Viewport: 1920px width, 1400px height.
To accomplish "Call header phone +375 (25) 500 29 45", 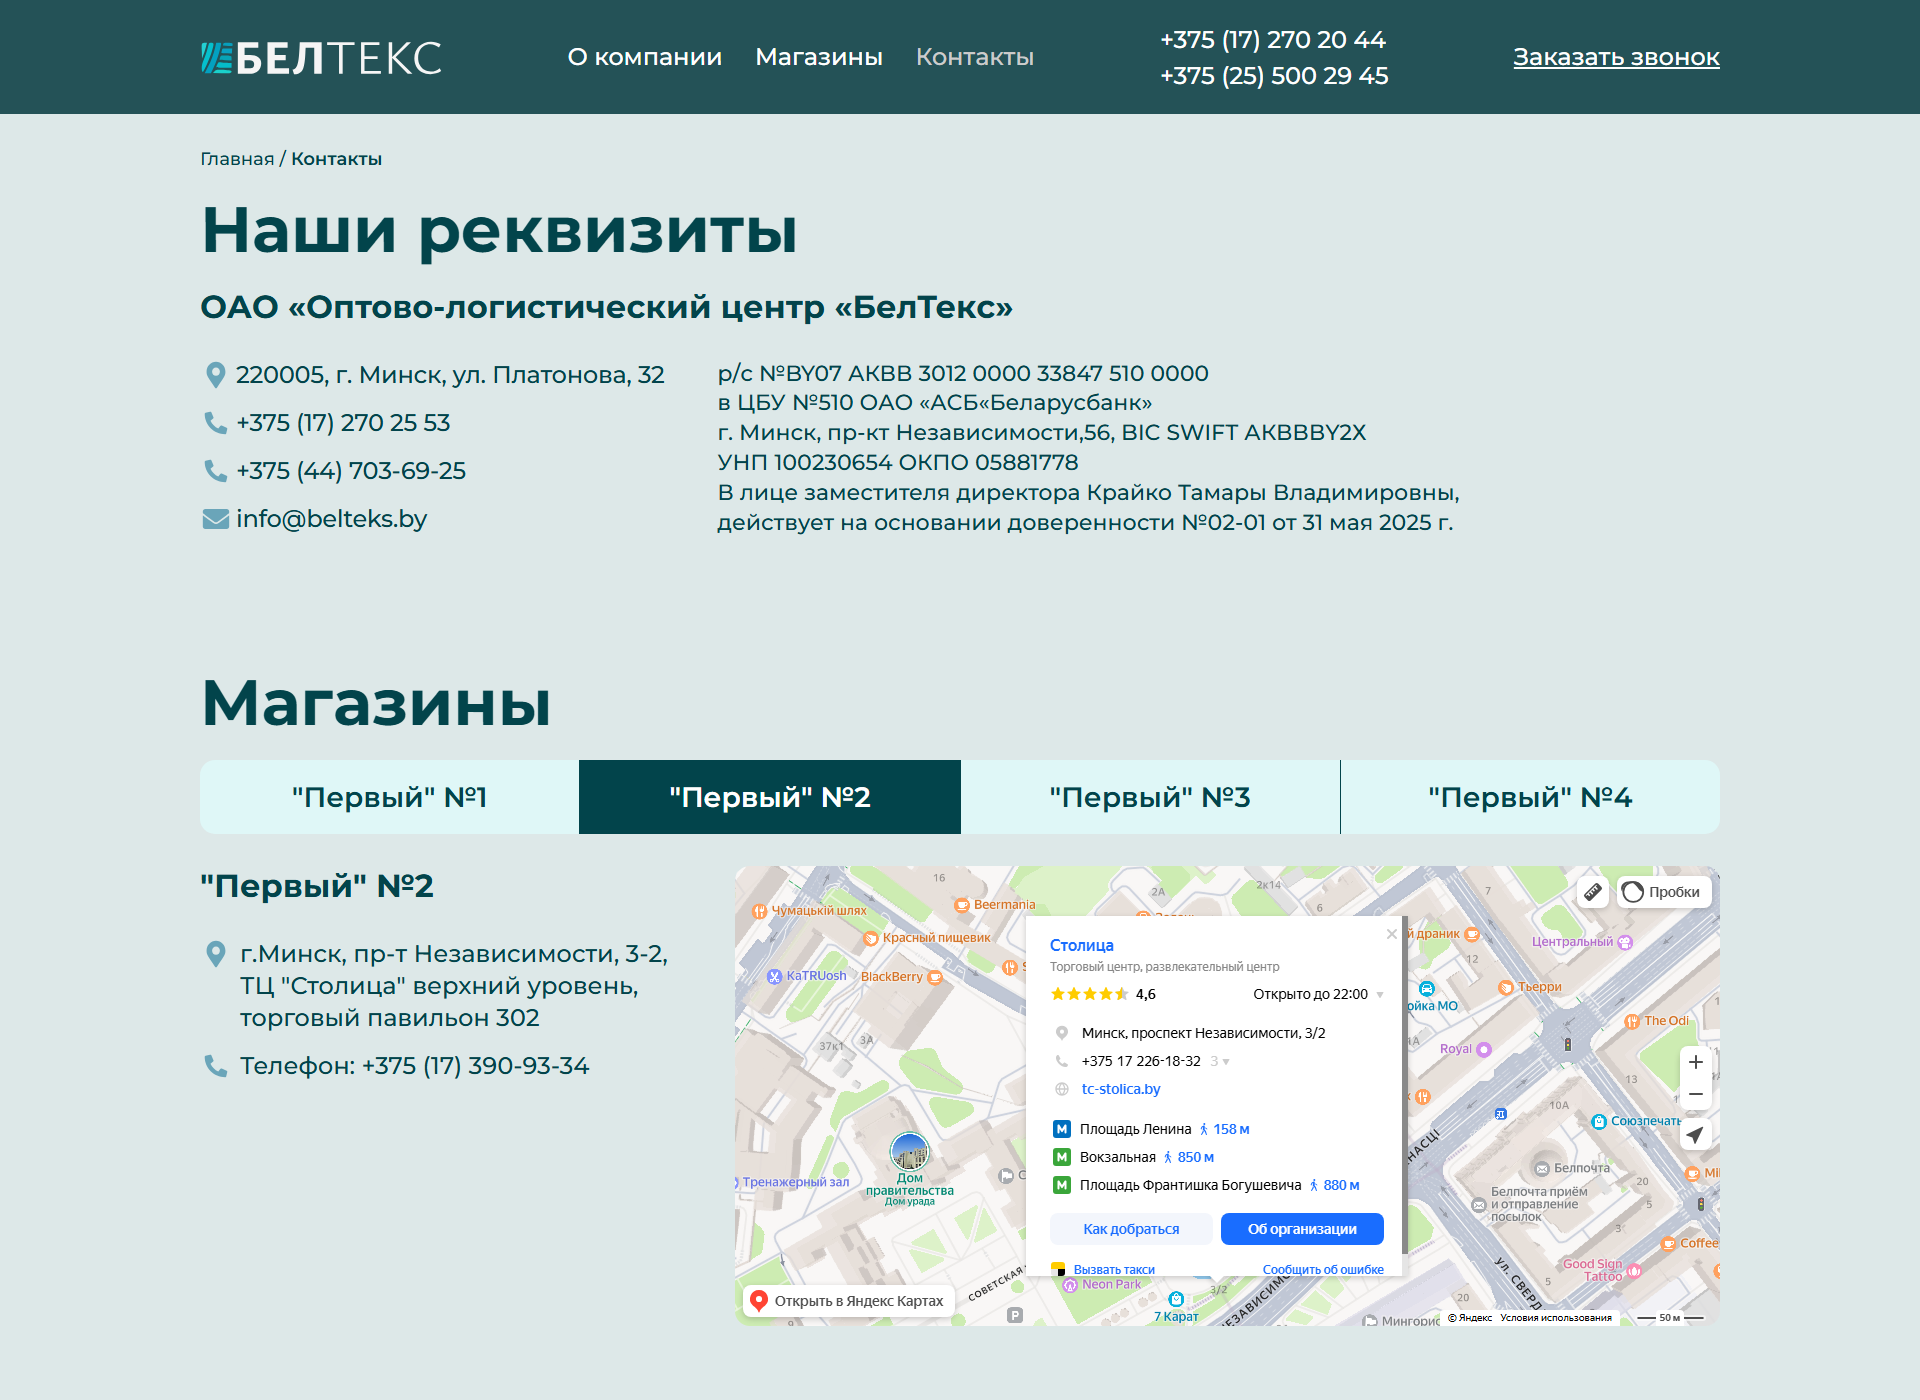I will [x=1274, y=76].
